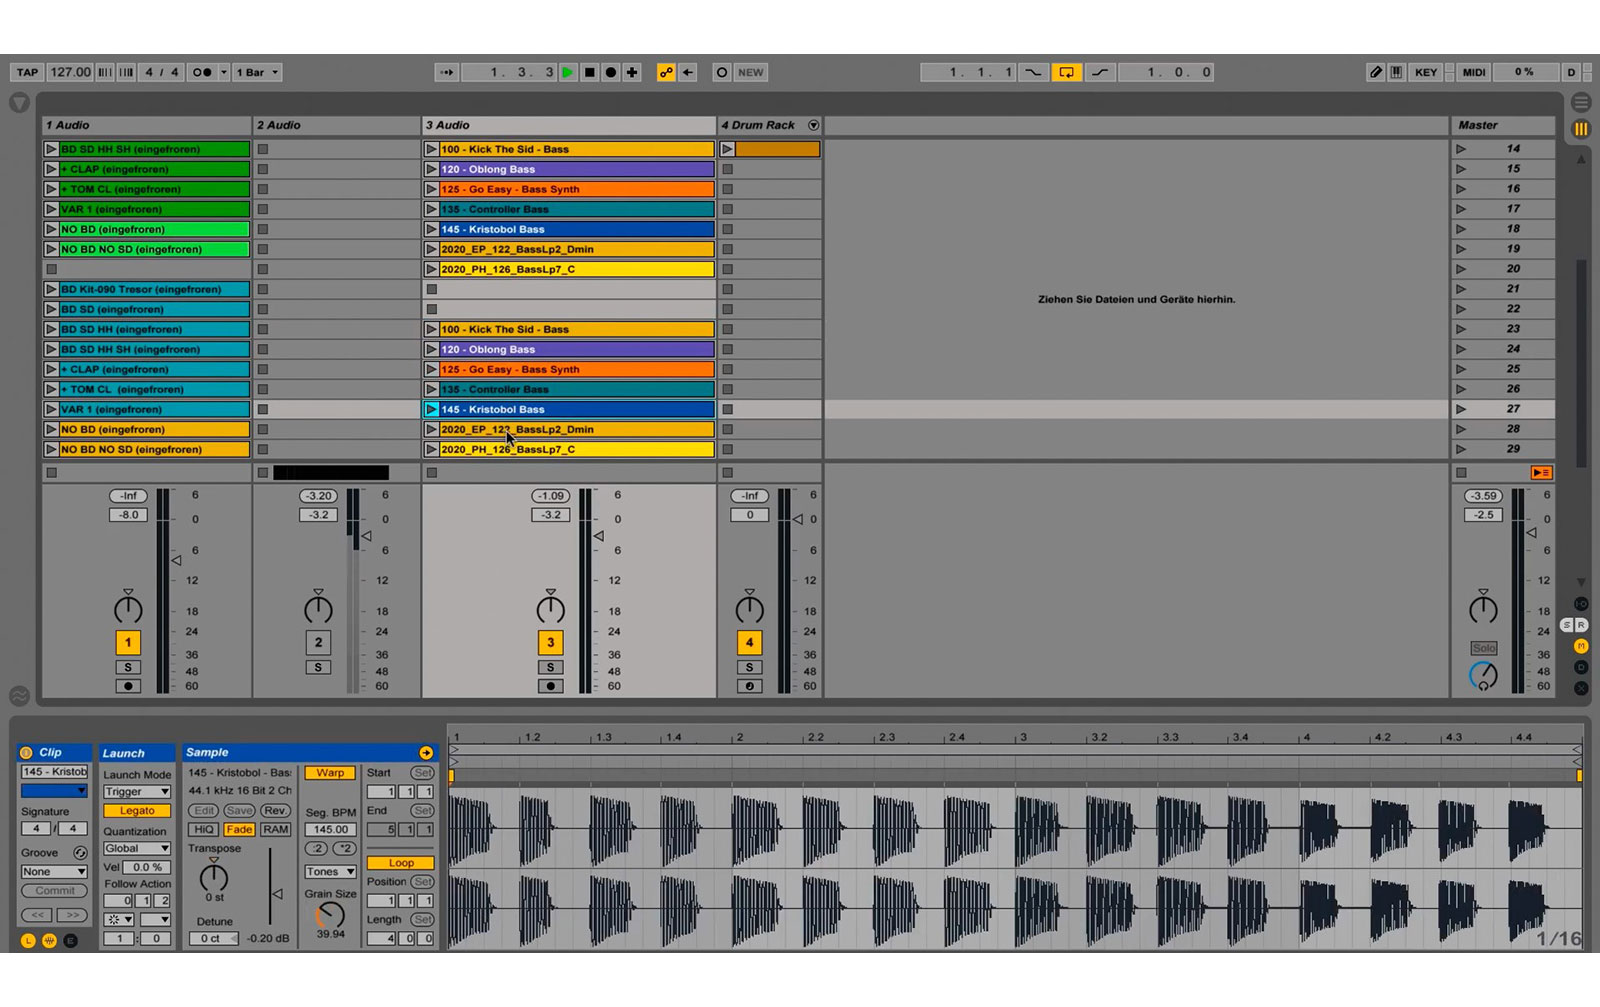Viewport: 1600px width, 1007px height.
Task: Click the Overdub plus button
Action: (632, 72)
